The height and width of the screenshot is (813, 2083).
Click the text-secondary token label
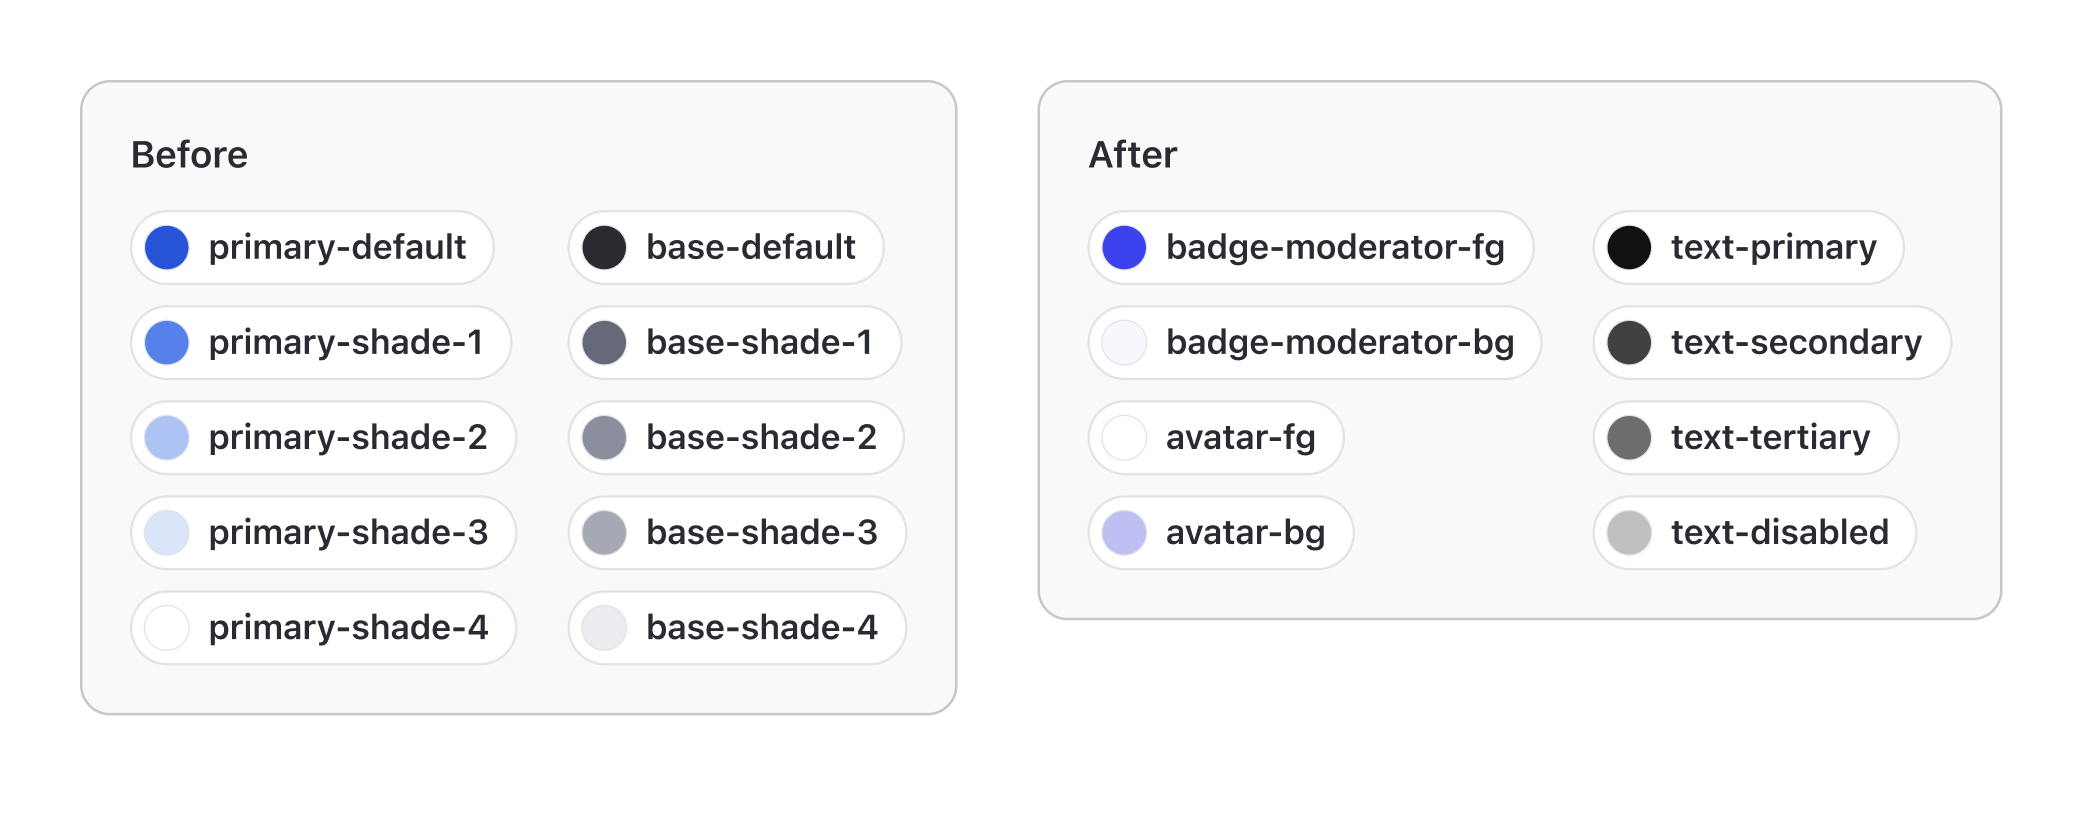[x=1796, y=343]
